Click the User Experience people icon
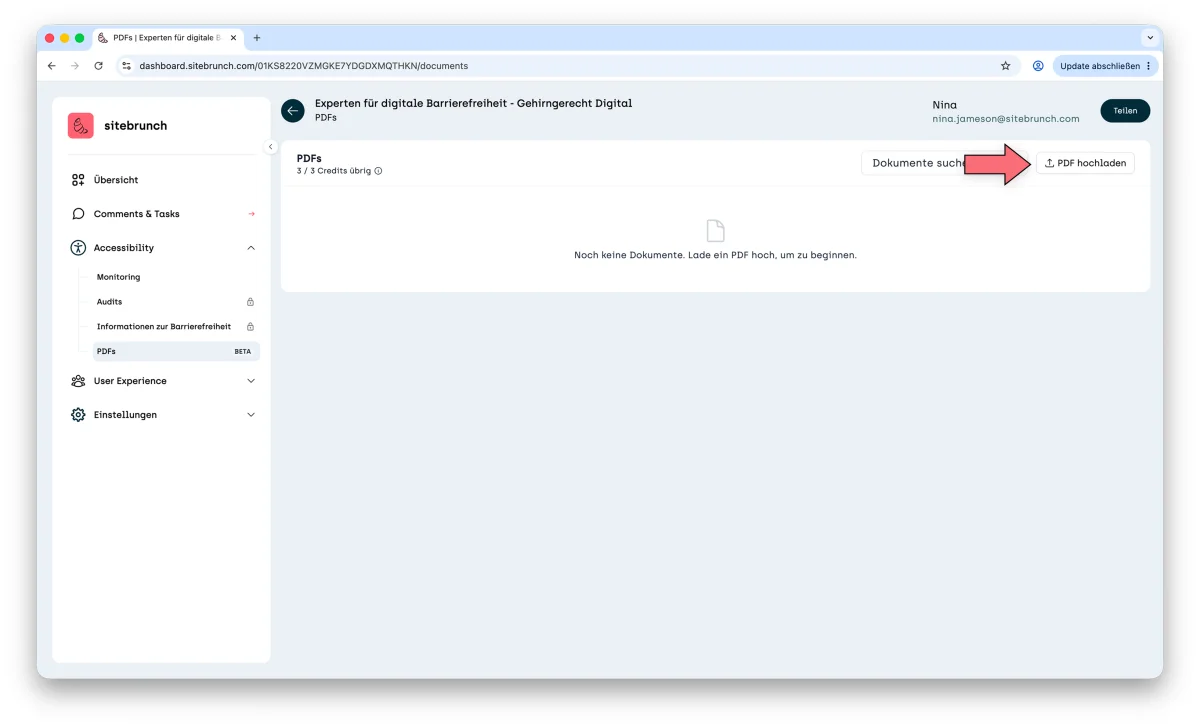The image size is (1200, 727). 78,381
